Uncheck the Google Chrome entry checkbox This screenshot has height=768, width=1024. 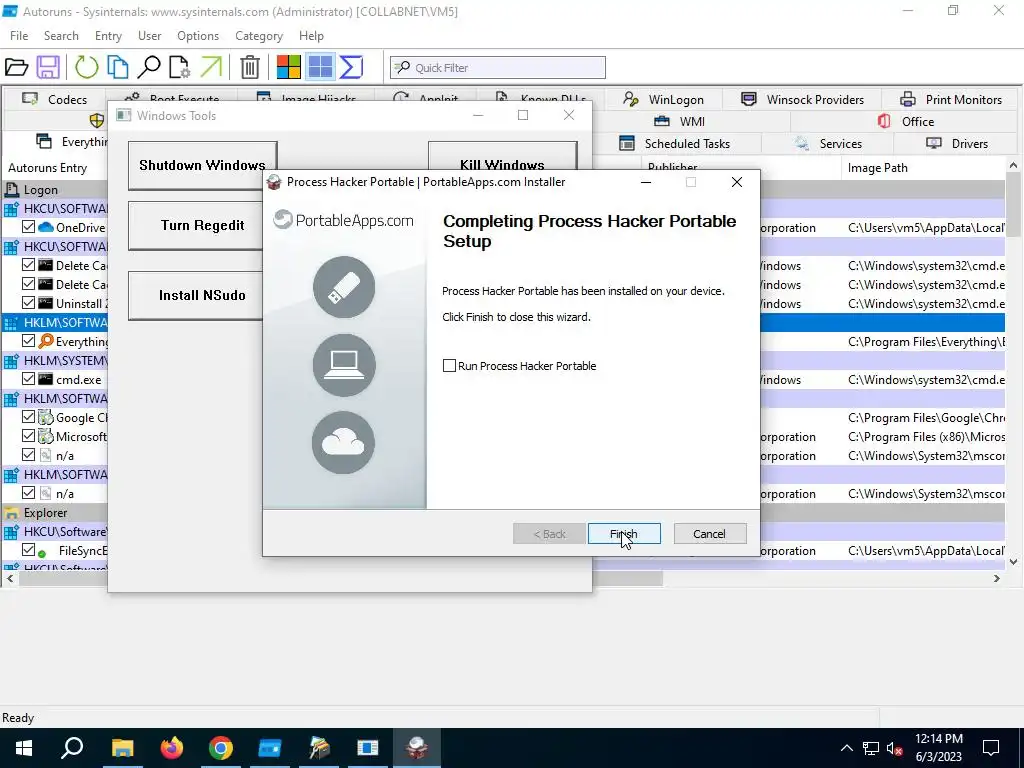(x=28, y=417)
